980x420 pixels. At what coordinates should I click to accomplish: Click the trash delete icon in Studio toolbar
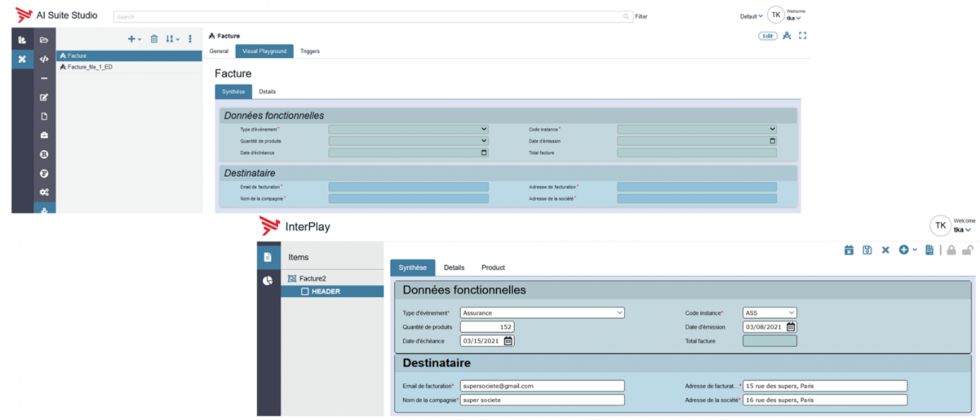(x=154, y=39)
